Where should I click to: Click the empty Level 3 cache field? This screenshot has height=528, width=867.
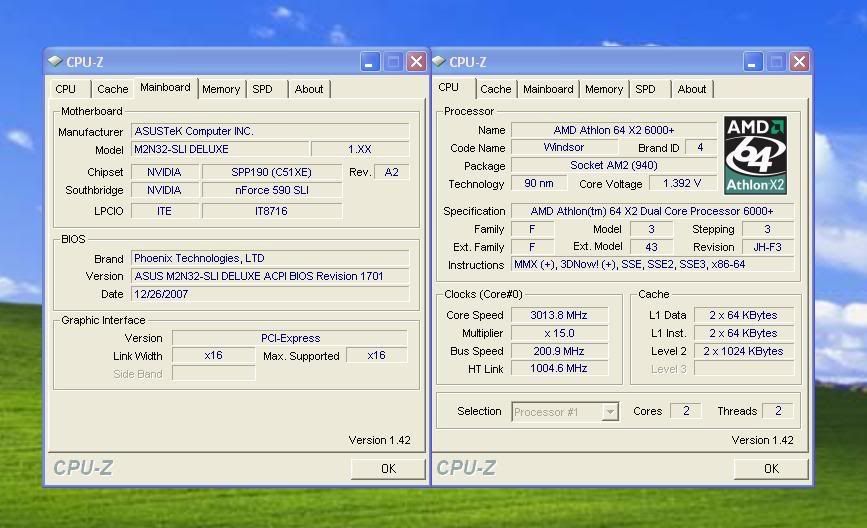[744, 368]
